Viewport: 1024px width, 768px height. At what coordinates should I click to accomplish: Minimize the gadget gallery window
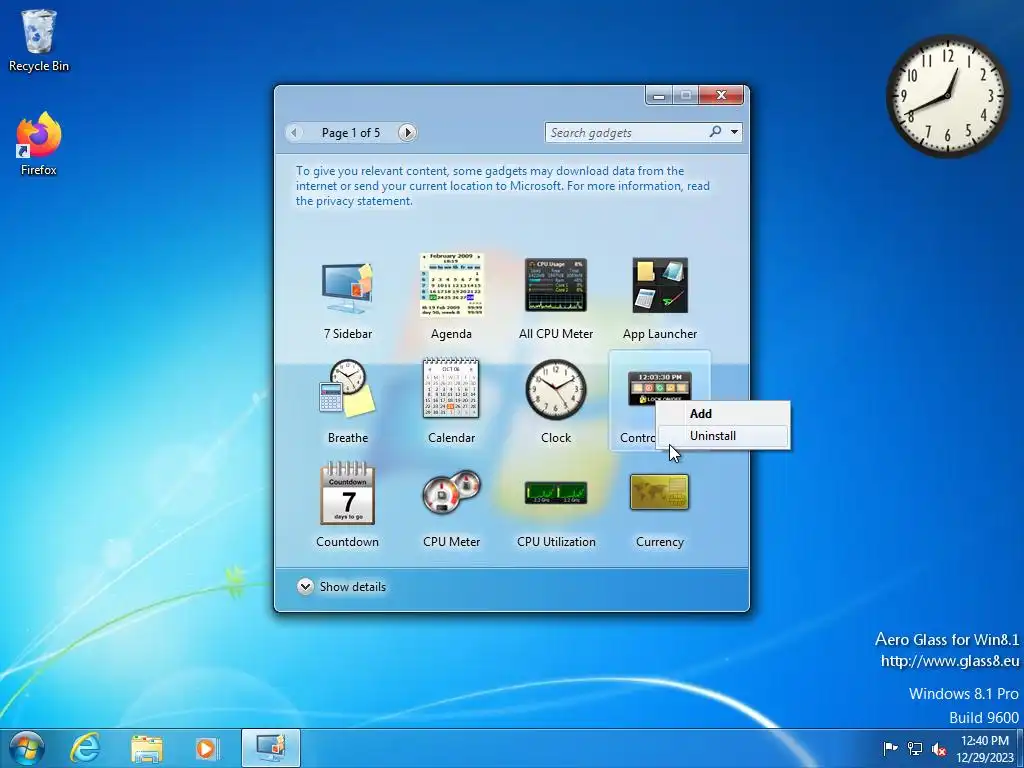point(659,95)
